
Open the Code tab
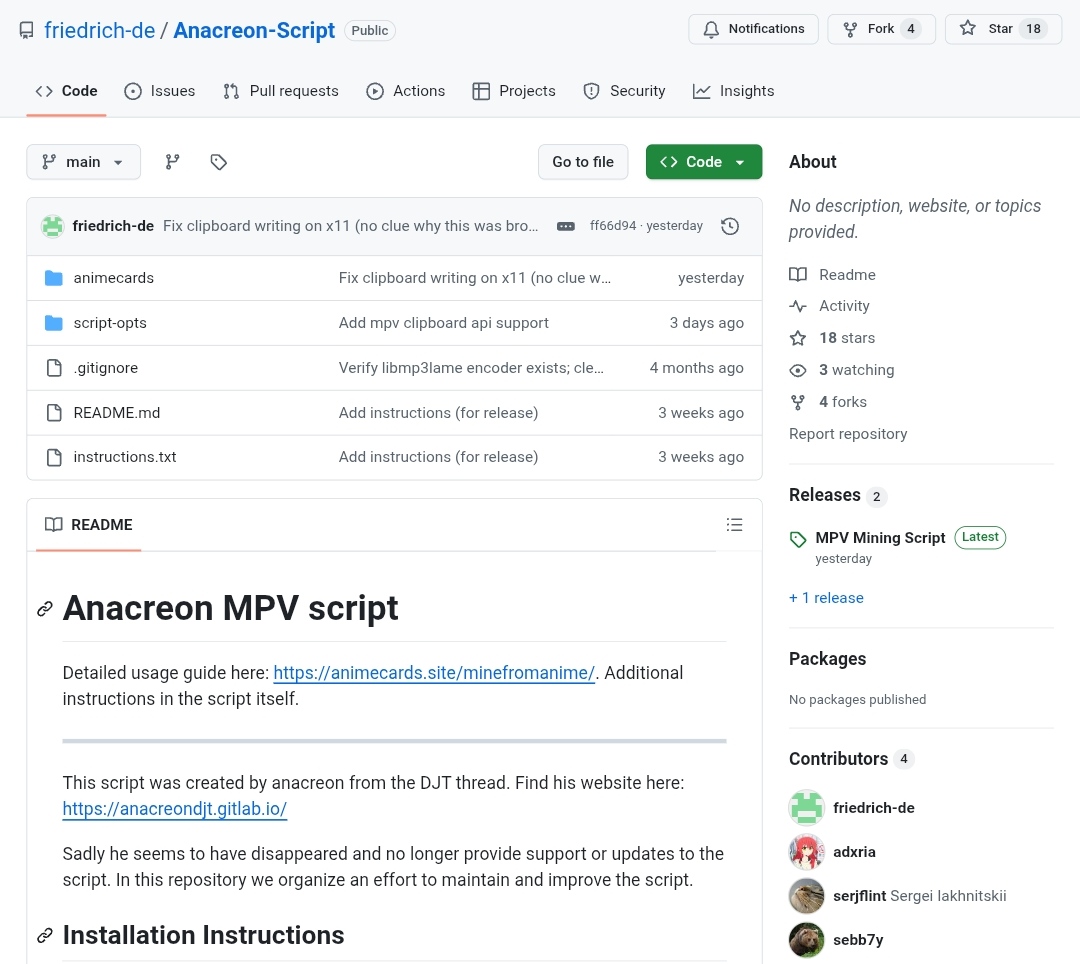tap(66, 91)
